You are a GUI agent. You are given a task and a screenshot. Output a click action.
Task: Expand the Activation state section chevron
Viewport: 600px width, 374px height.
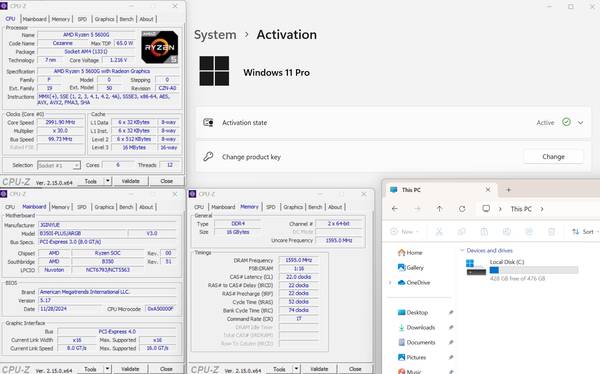(580, 122)
